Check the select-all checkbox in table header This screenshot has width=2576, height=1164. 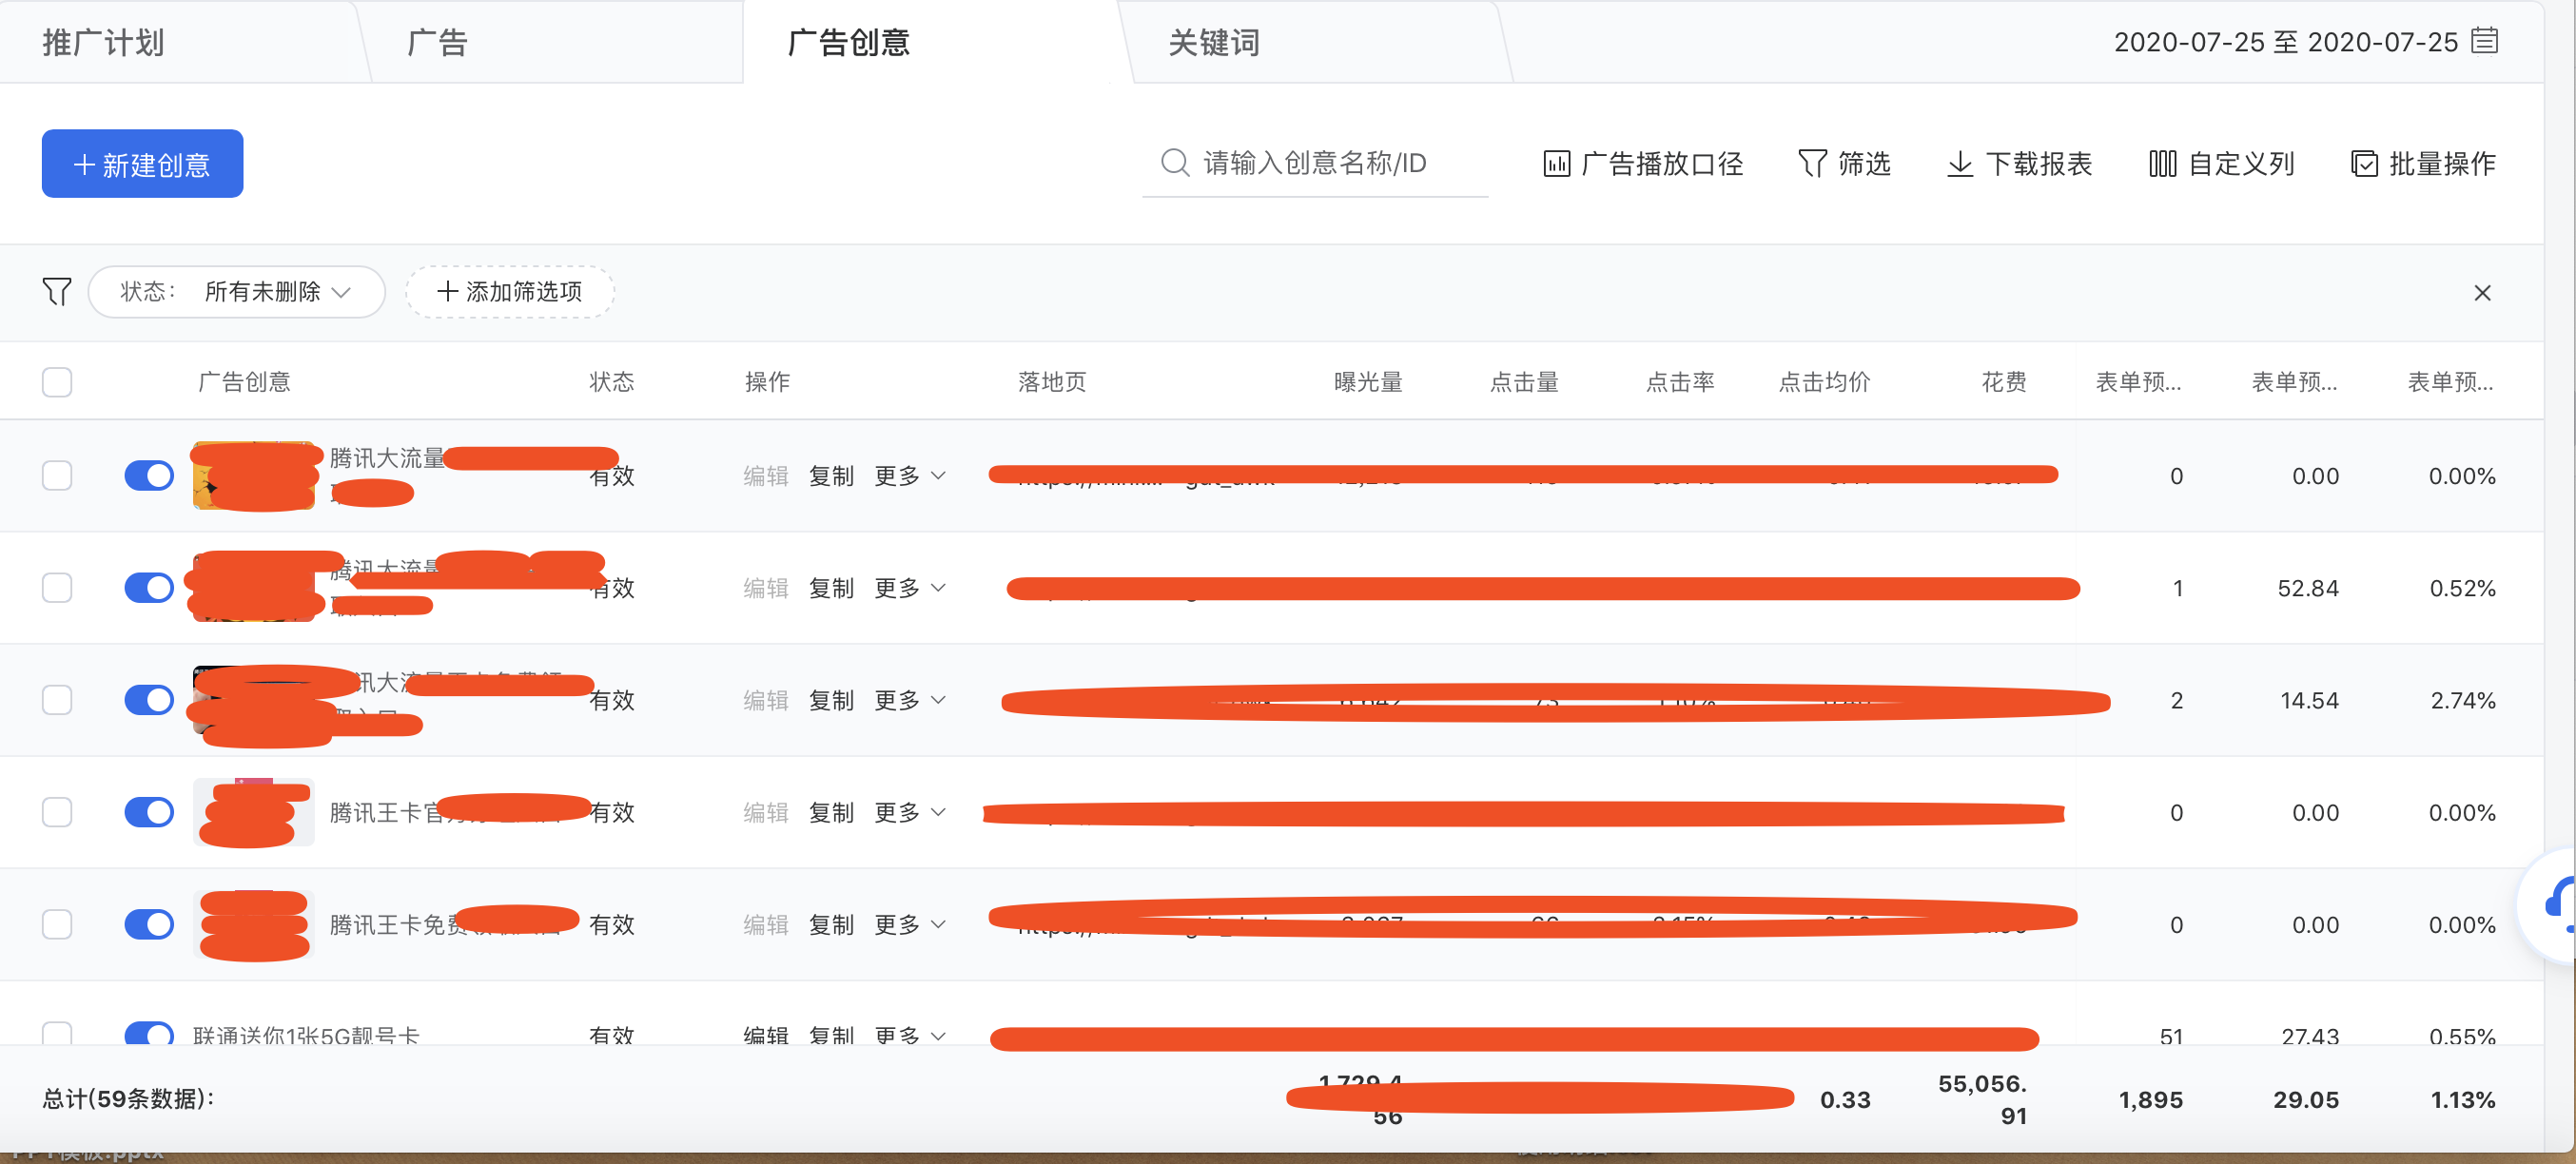pyautogui.click(x=56, y=381)
